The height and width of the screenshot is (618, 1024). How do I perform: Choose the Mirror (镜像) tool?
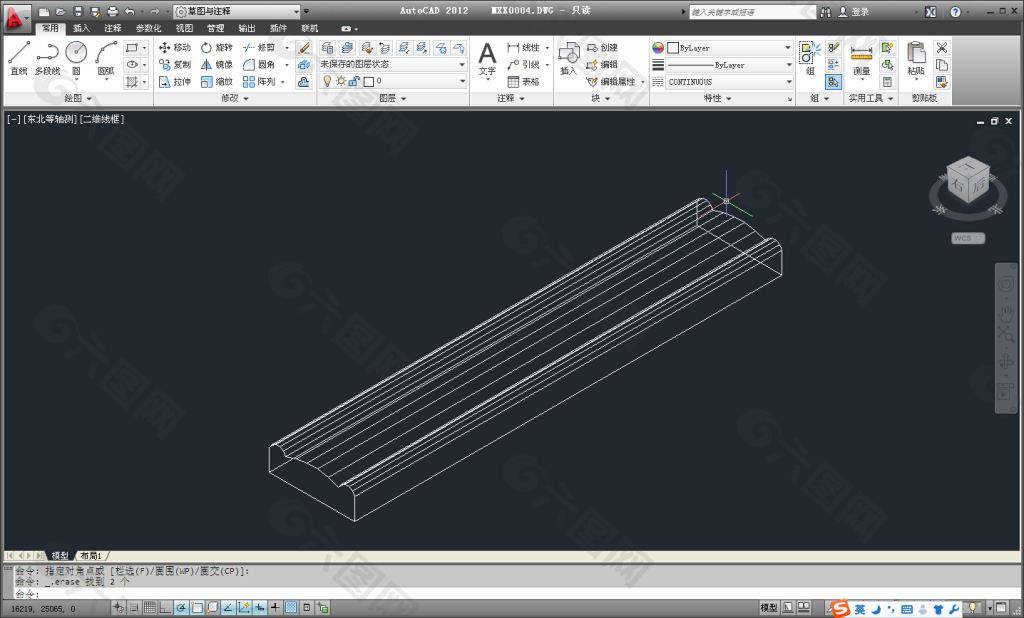click(x=216, y=64)
